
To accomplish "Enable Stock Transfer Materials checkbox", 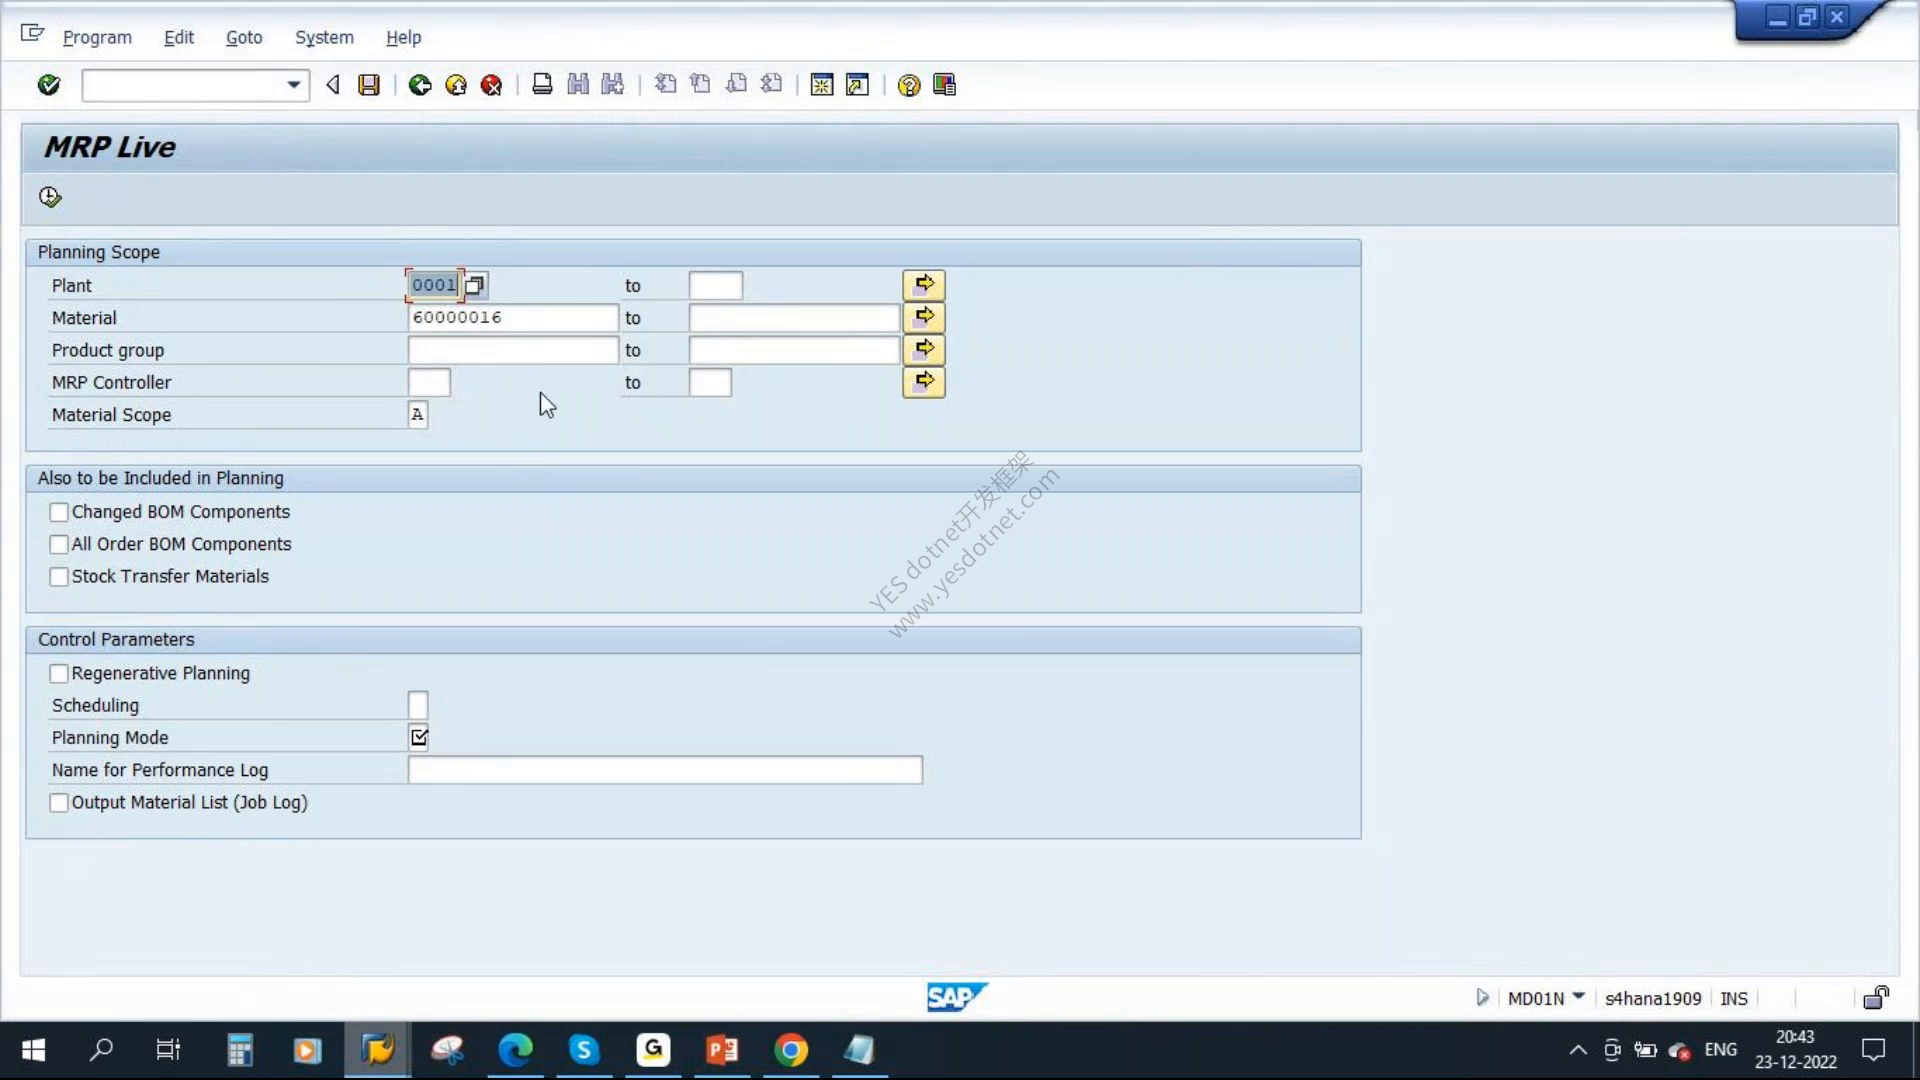I will click(x=59, y=577).
